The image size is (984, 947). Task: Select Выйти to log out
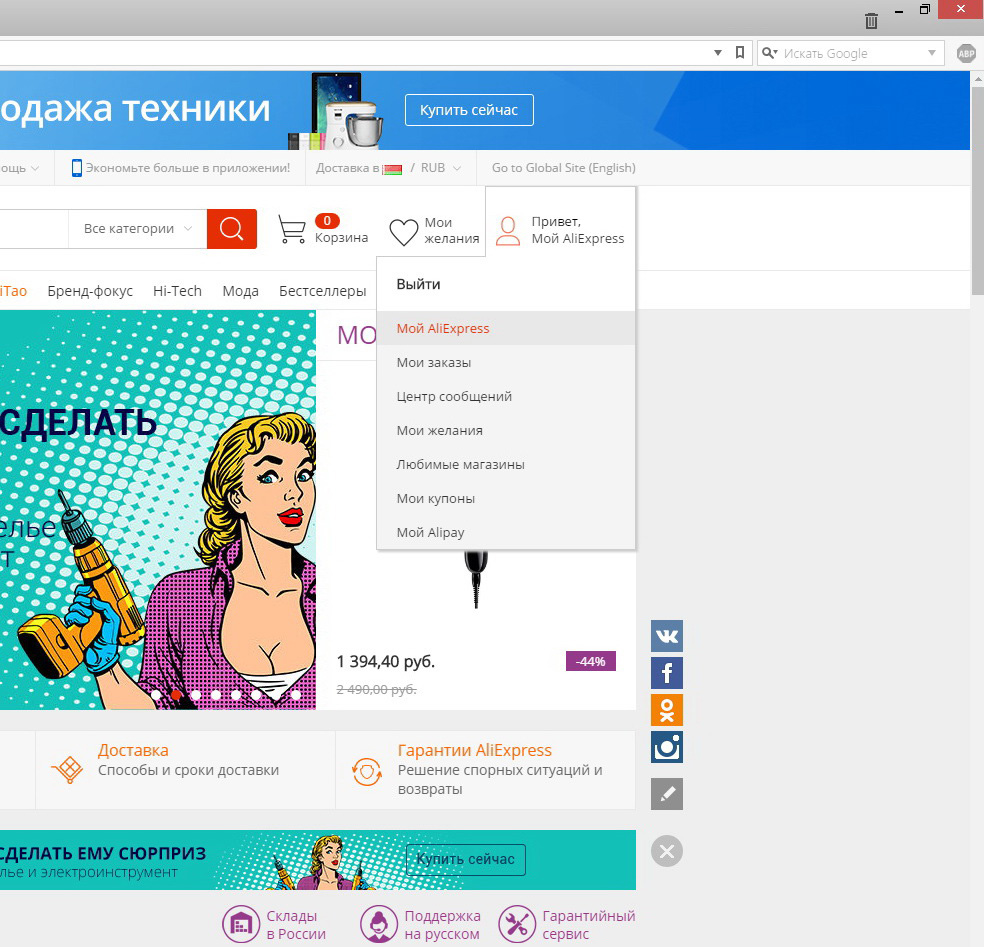tap(419, 284)
